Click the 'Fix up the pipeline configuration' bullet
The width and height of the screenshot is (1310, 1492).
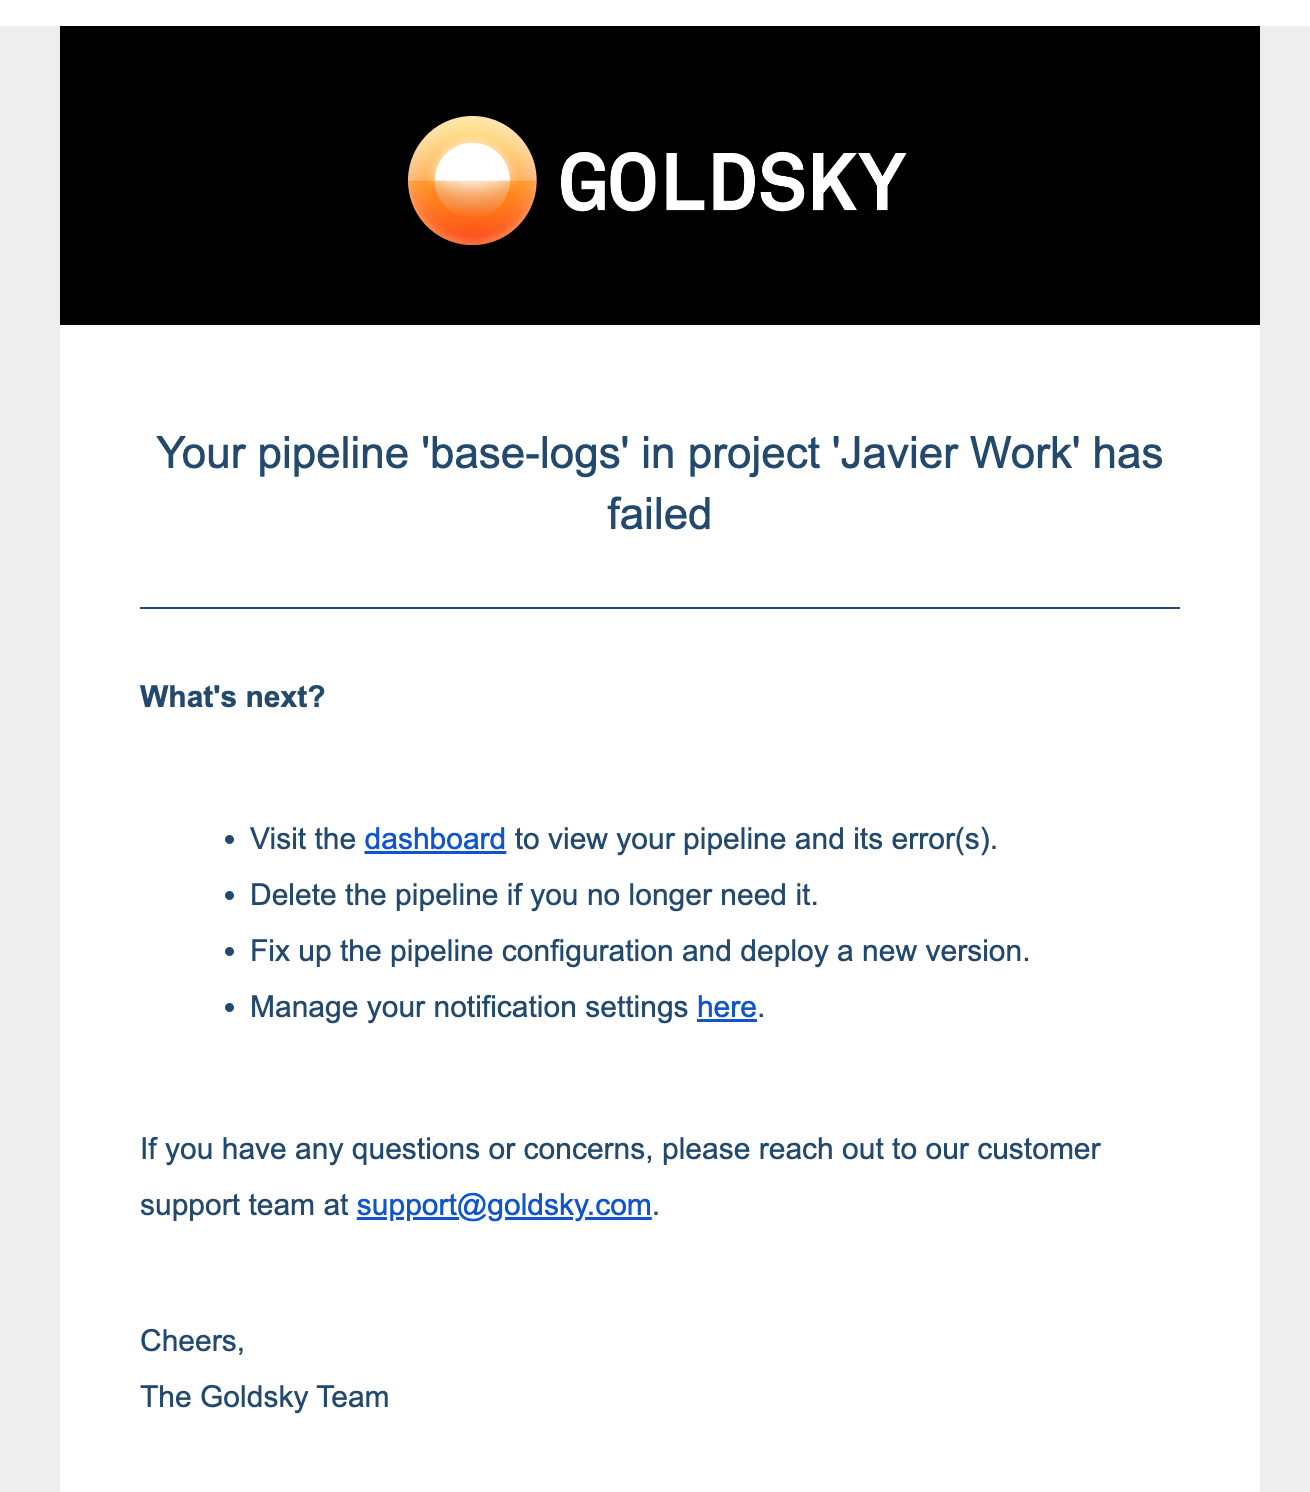tap(640, 950)
